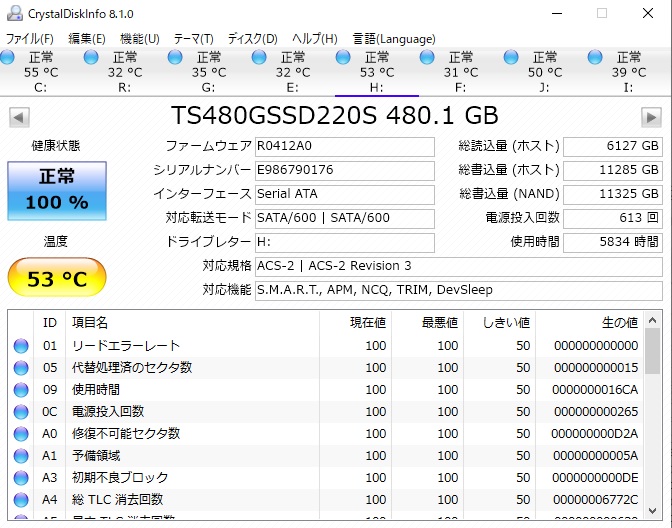Viewport: 672px width, 528px height.
Task: Click the status icon for 代替処理済のセクタ数 row
Action: (21, 368)
